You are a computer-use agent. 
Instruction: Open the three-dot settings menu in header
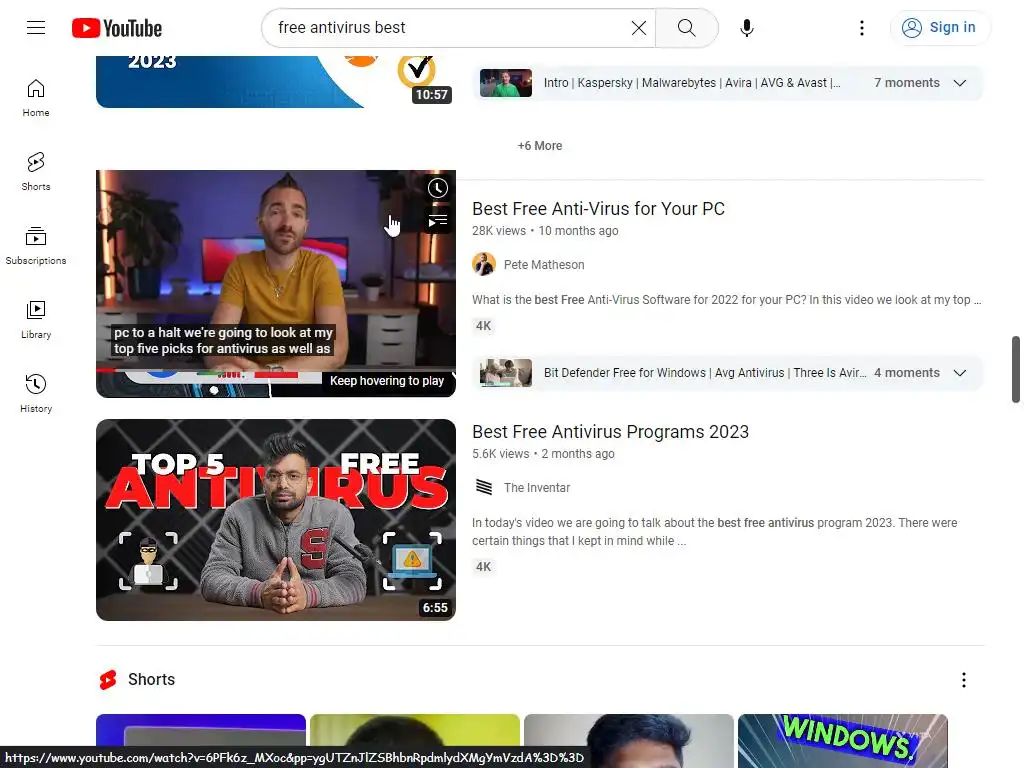pyautogui.click(x=861, y=27)
